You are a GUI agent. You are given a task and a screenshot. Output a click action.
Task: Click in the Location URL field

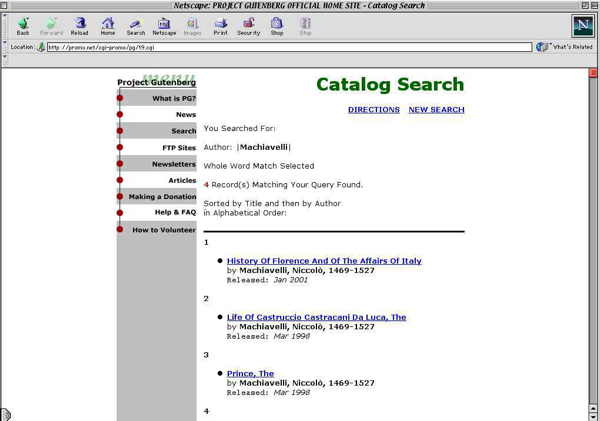point(289,47)
